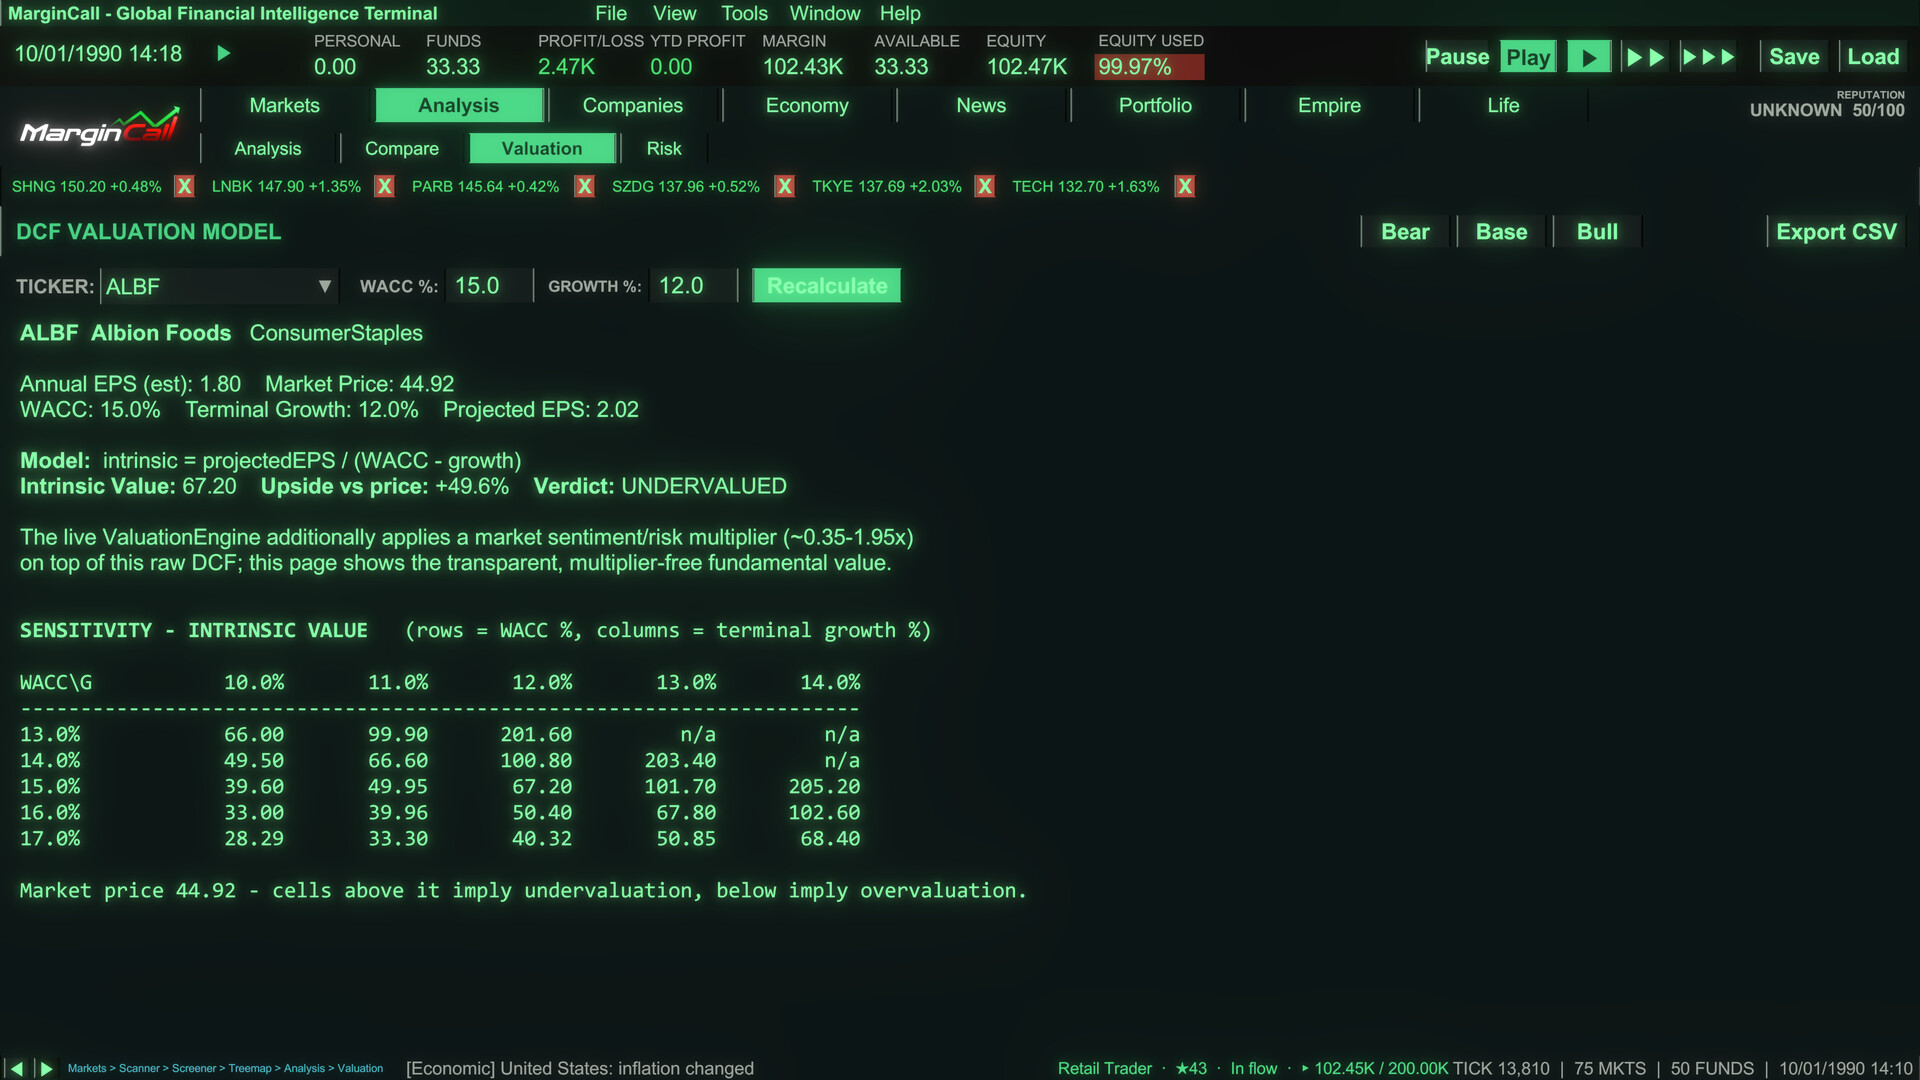Open the File menu
The width and height of the screenshot is (1920, 1080).
coord(611,13)
